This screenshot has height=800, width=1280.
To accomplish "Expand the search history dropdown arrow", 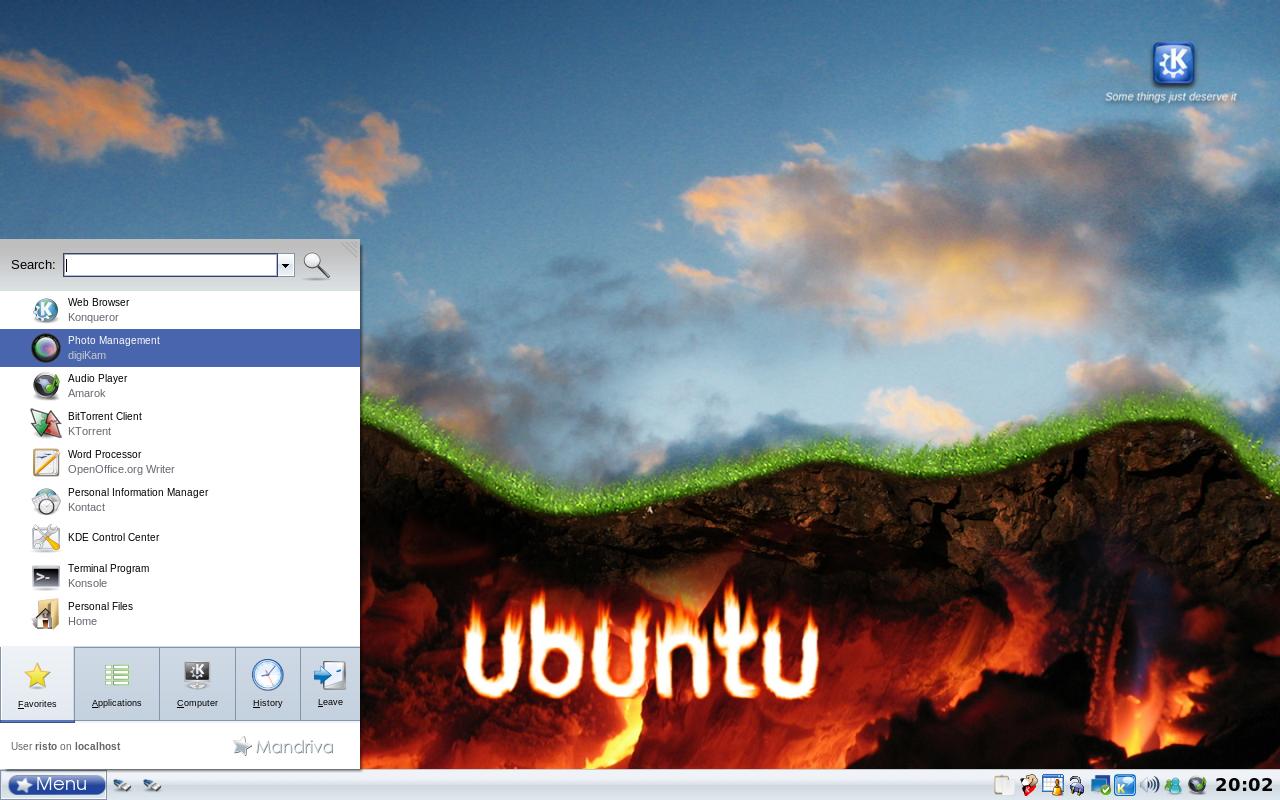I will point(286,265).
